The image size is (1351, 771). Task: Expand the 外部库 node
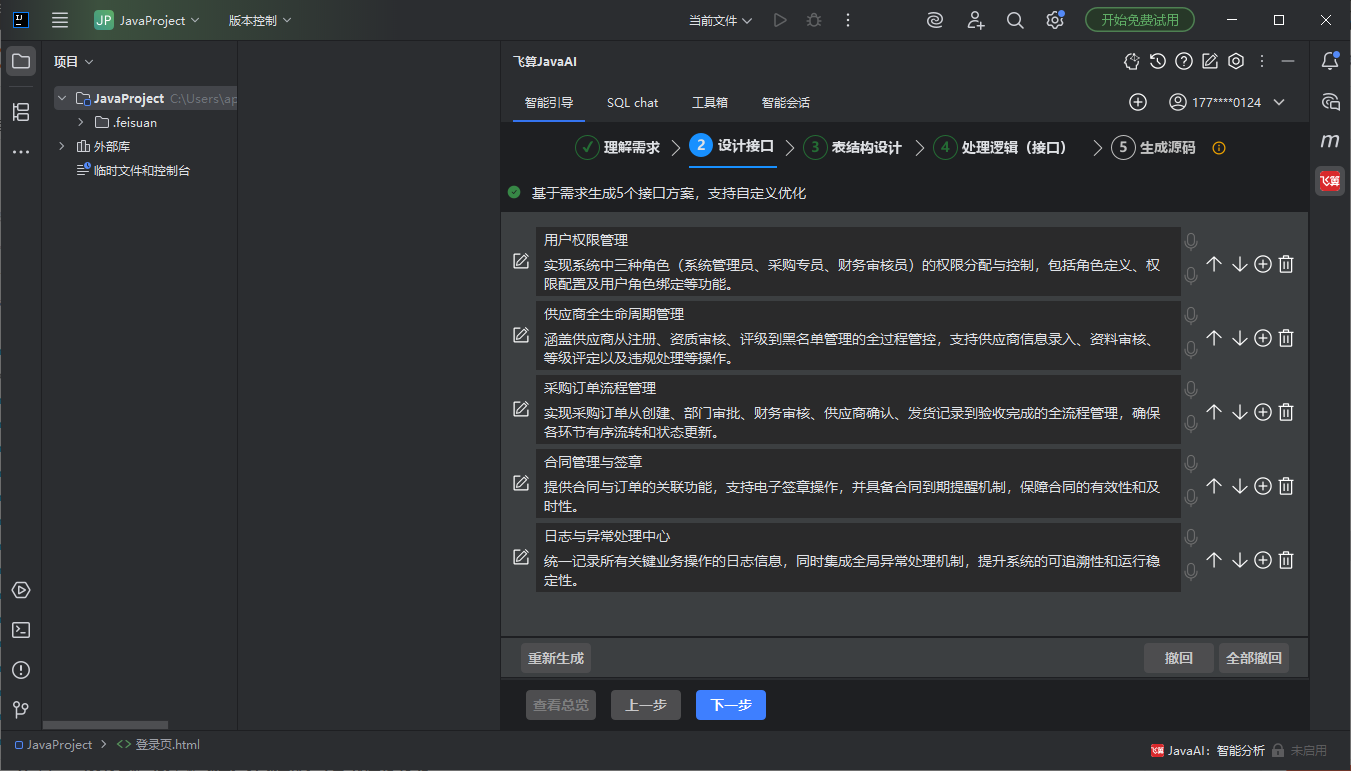(62, 147)
